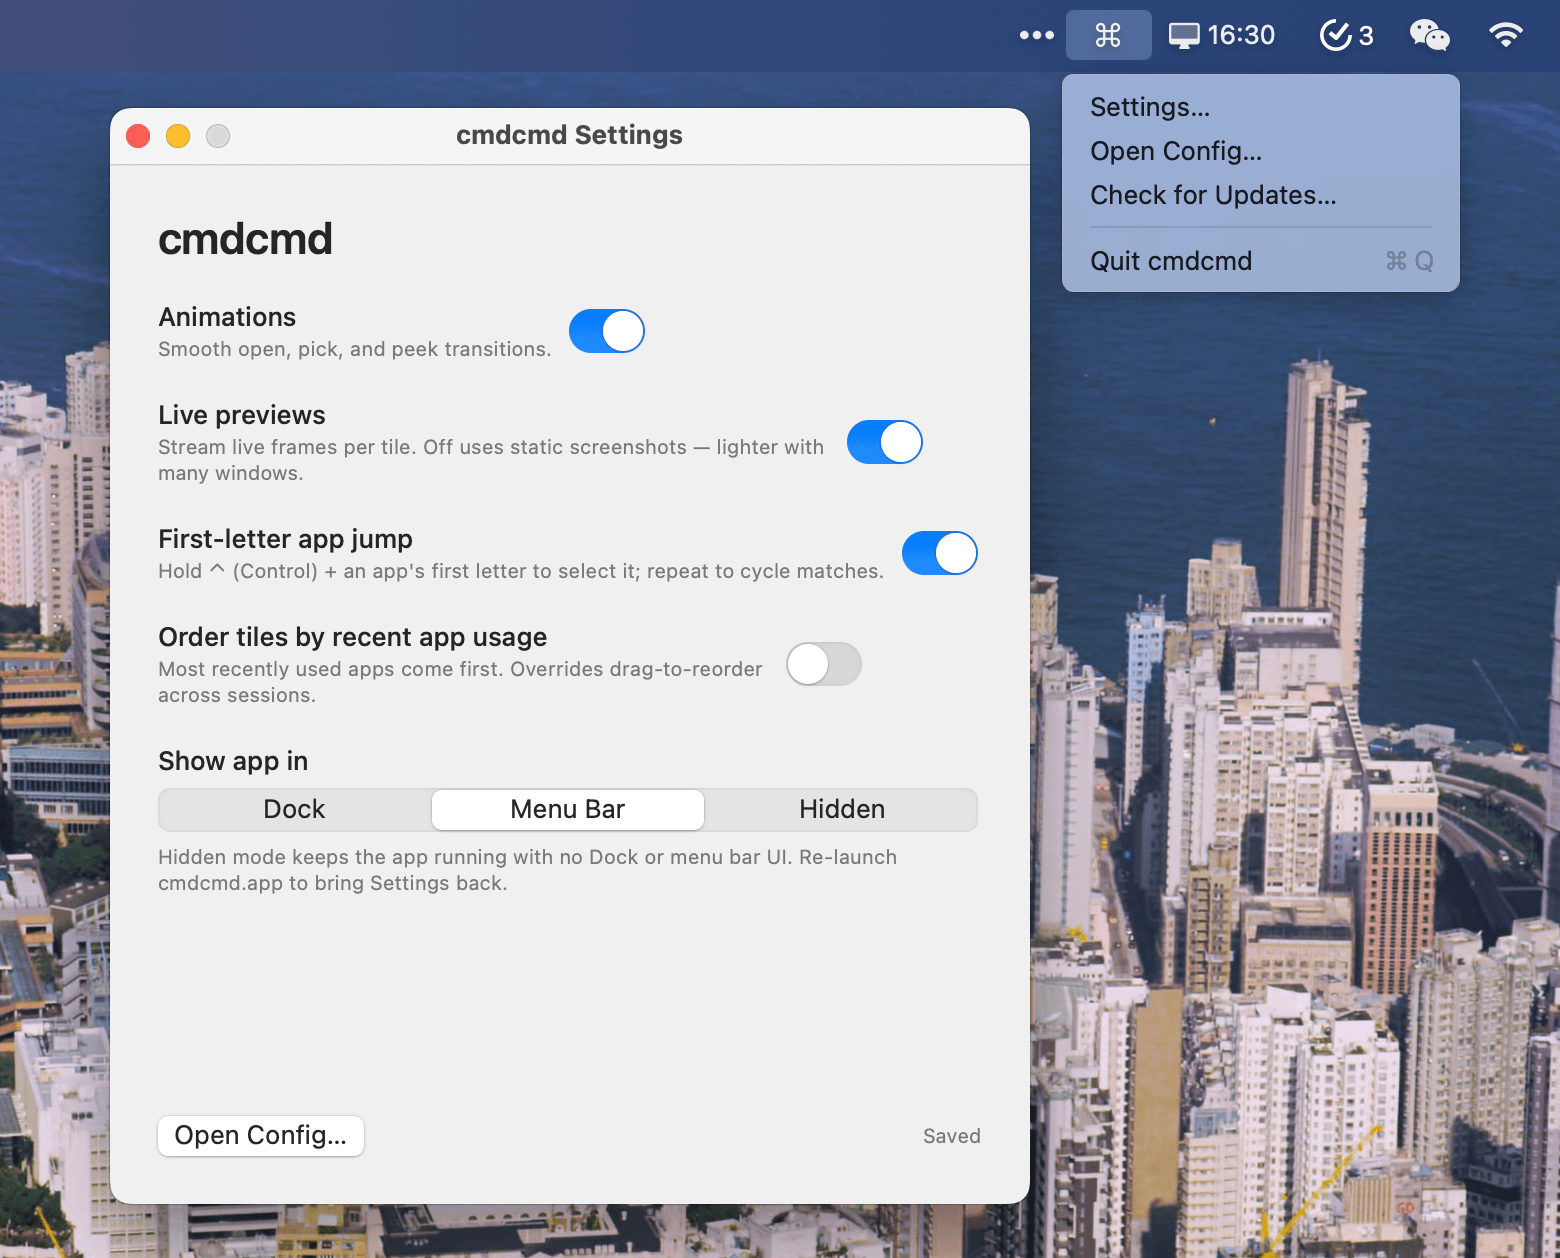Choose Settings... from the cmdcmd menu
This screenshot has height=1258, width=1560.
pyautogui.click(x=1261, y=107)
